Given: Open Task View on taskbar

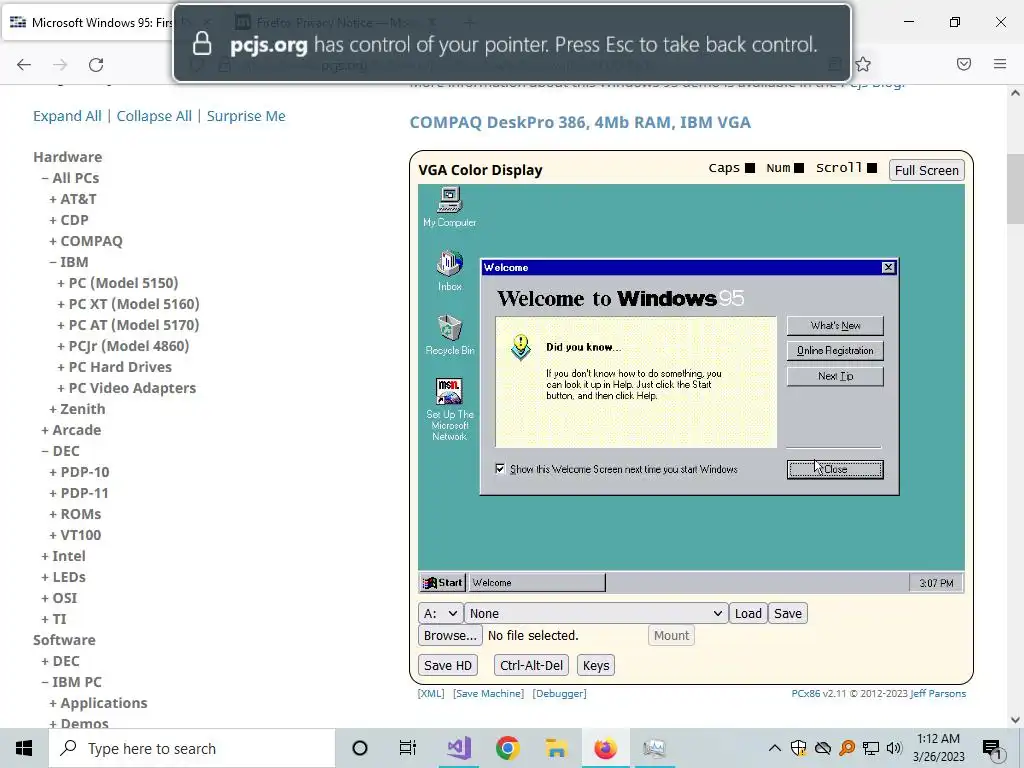Looking at the screenshot, I should pyautogui.click(x=408, y=748).
